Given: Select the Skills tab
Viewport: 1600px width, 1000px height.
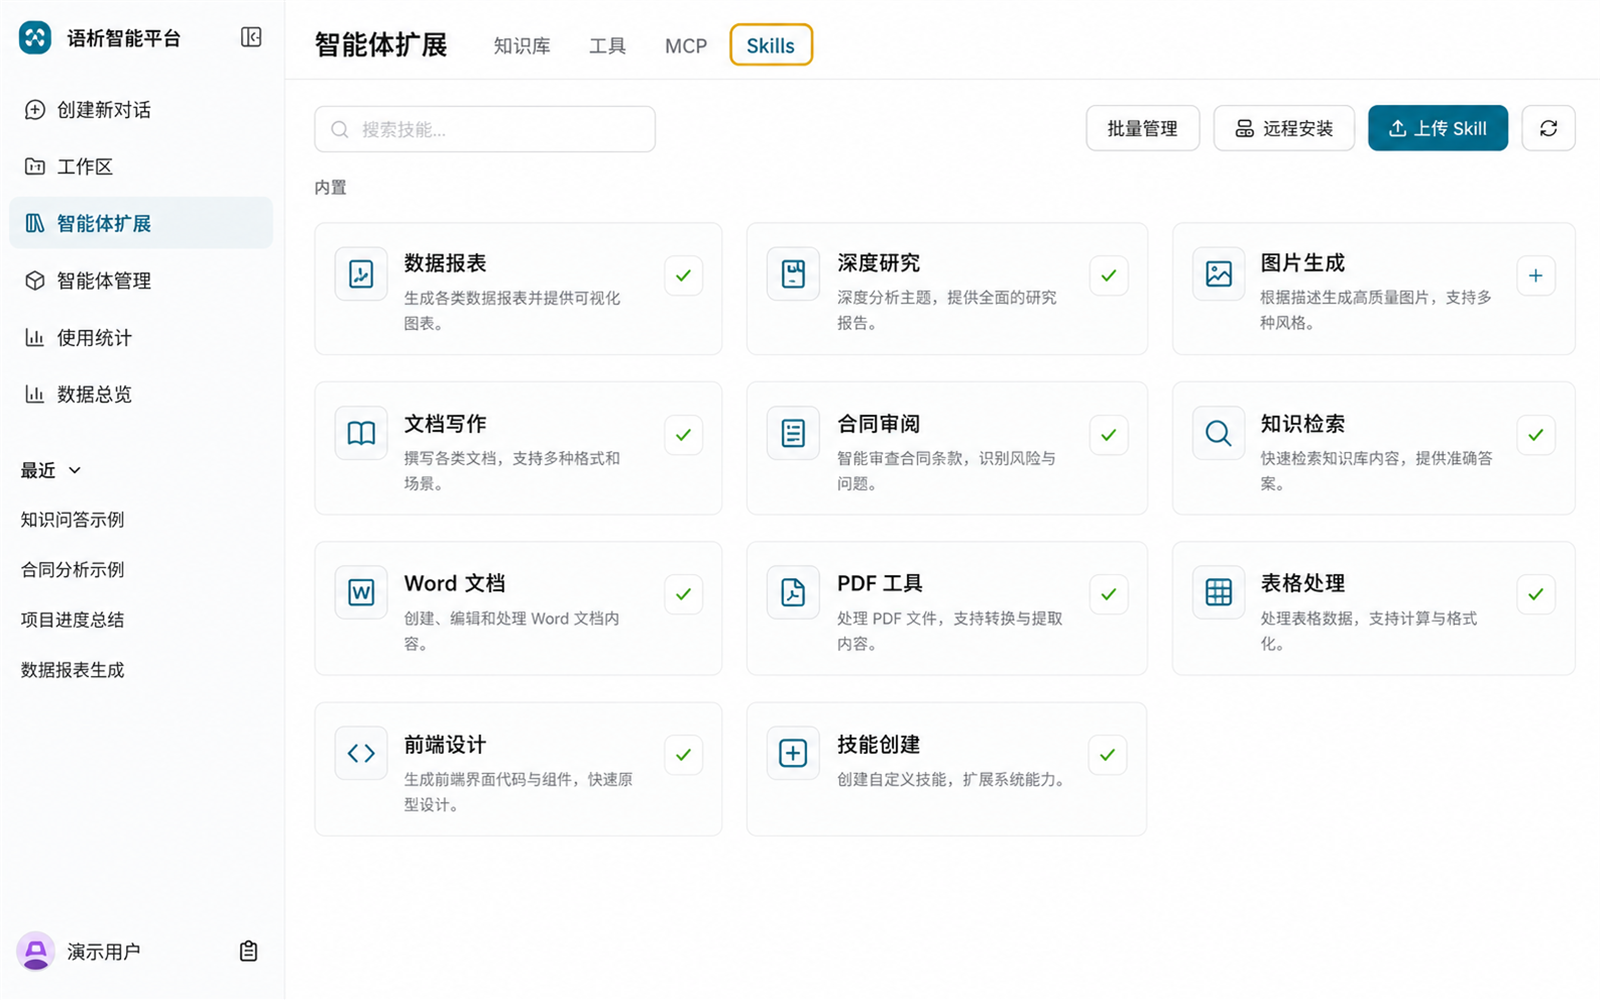Looking at the screenshot, I should 771,45.
